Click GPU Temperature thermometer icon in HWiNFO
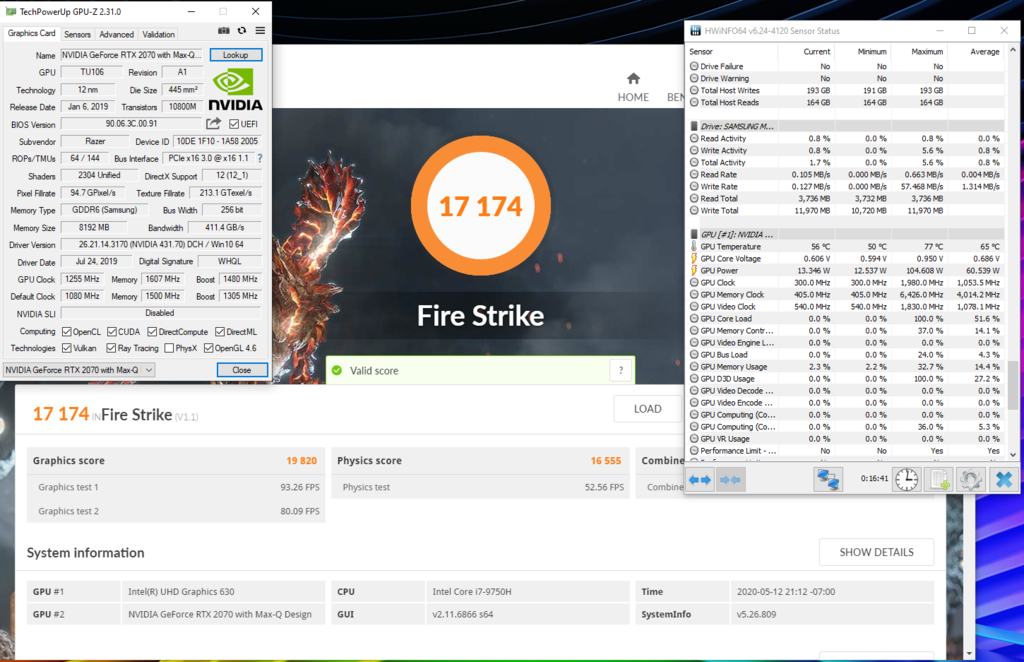 694,246
